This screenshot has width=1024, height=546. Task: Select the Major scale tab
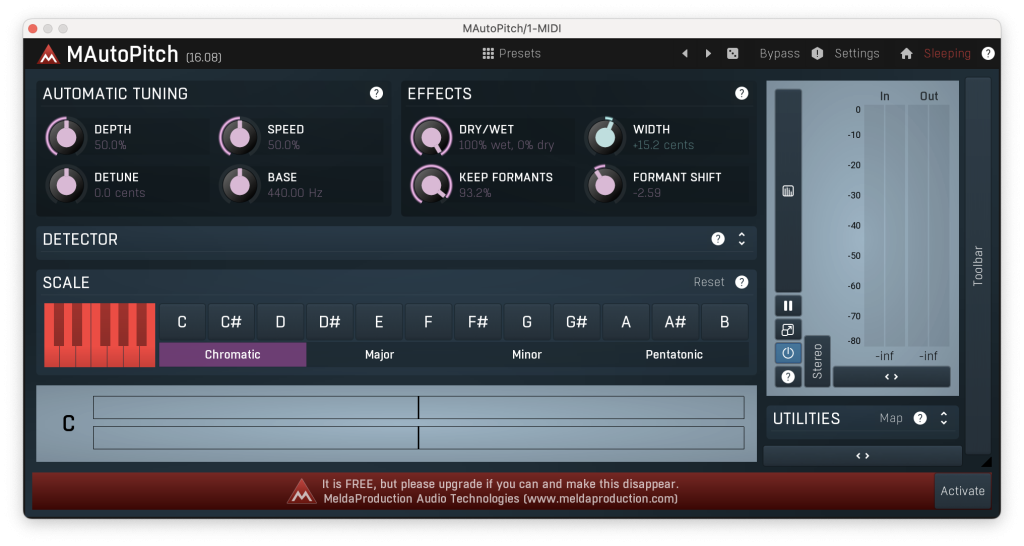[379, 355]
